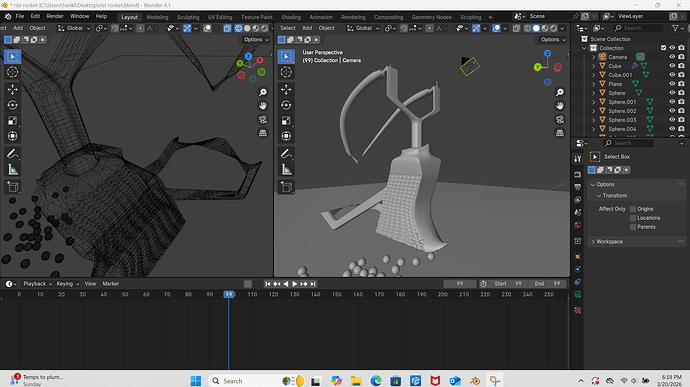
Task: Click the current frame 99 marker
Action: 229,294
